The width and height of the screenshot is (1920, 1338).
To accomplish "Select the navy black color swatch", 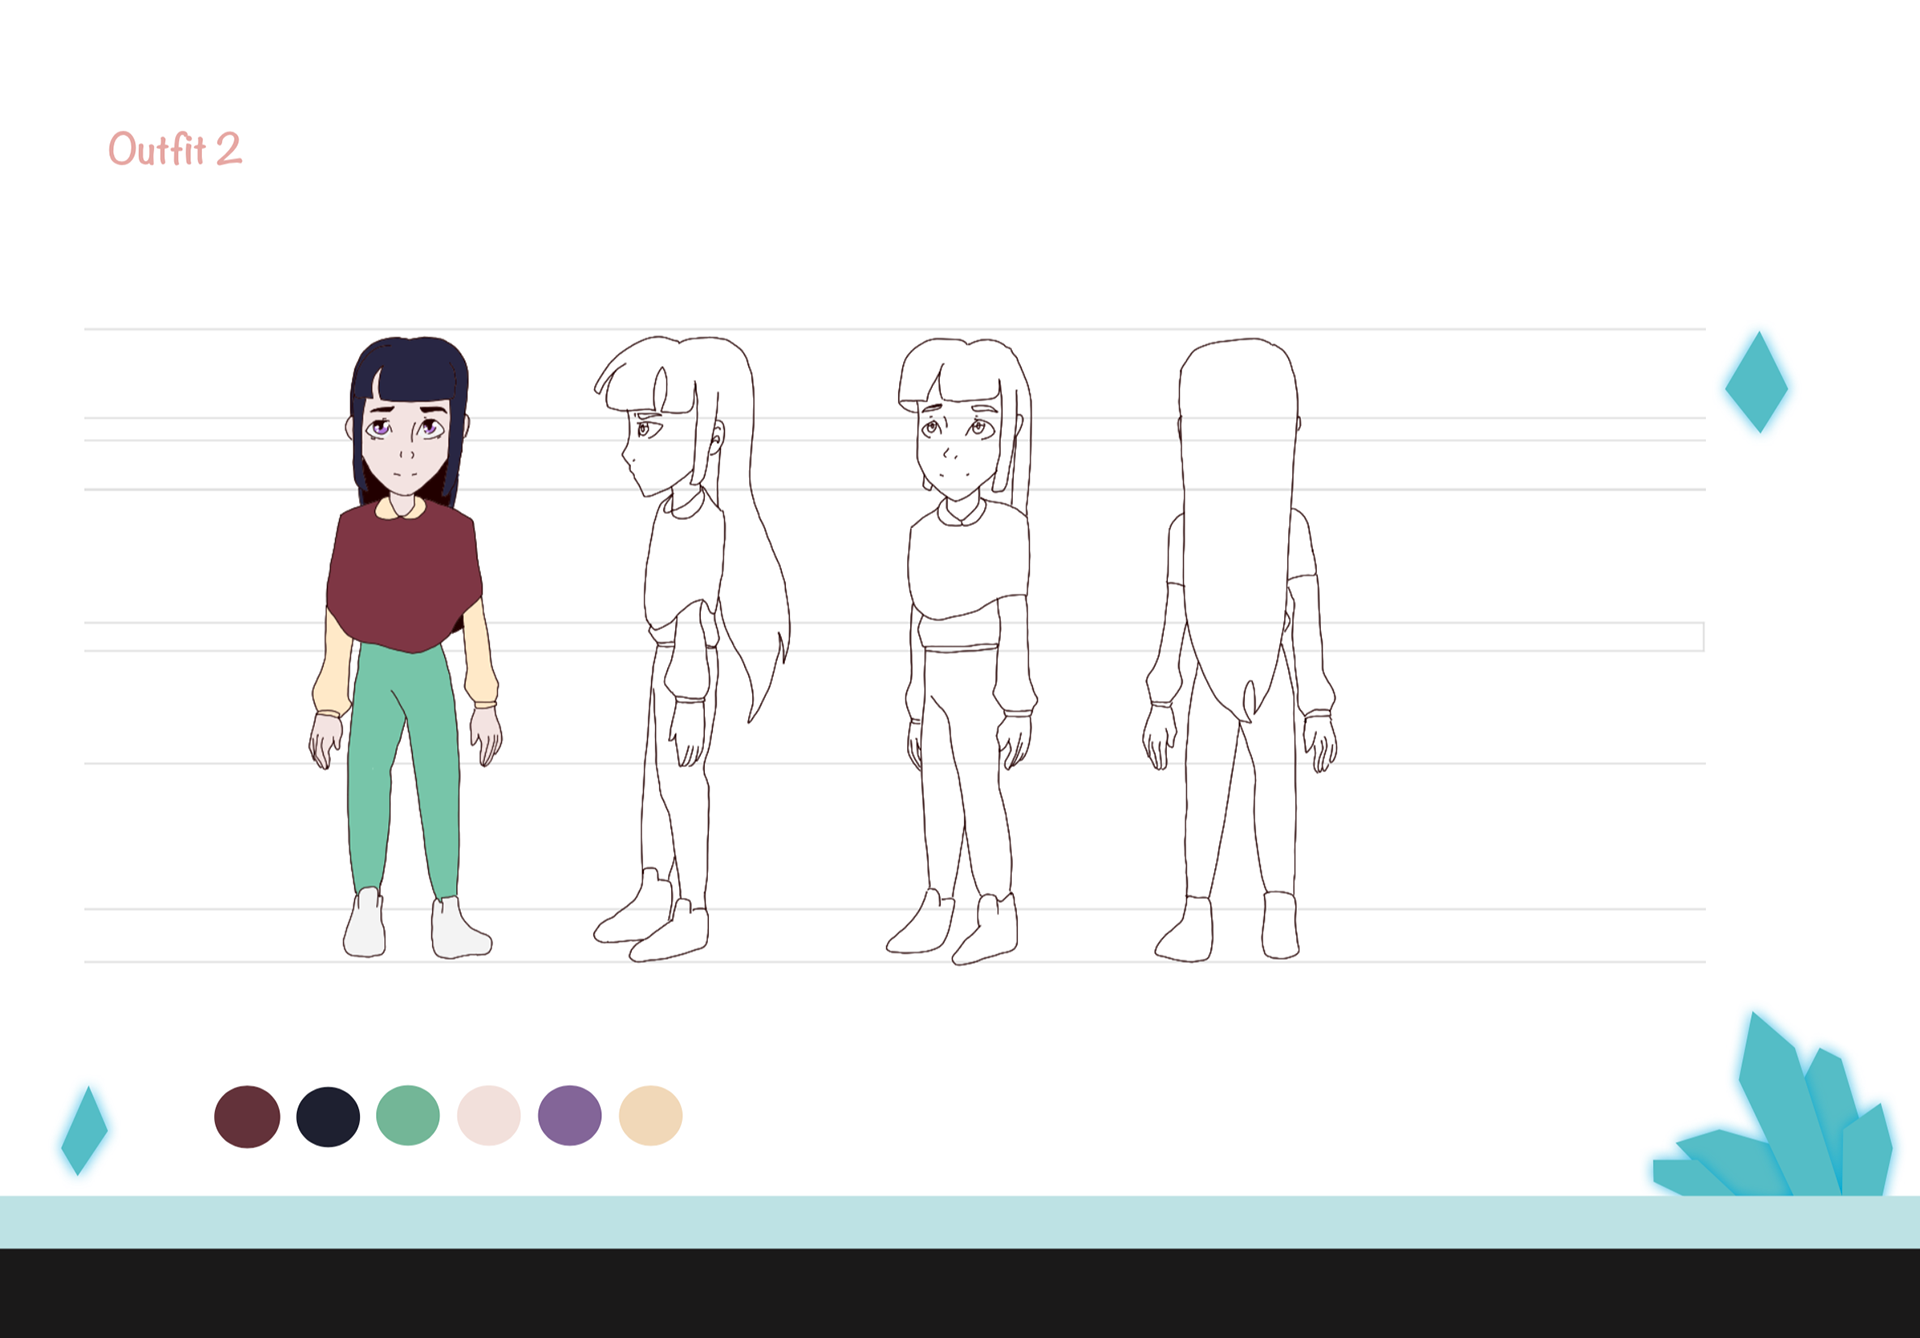I will pyautogui.click(x=328, y=1116).
